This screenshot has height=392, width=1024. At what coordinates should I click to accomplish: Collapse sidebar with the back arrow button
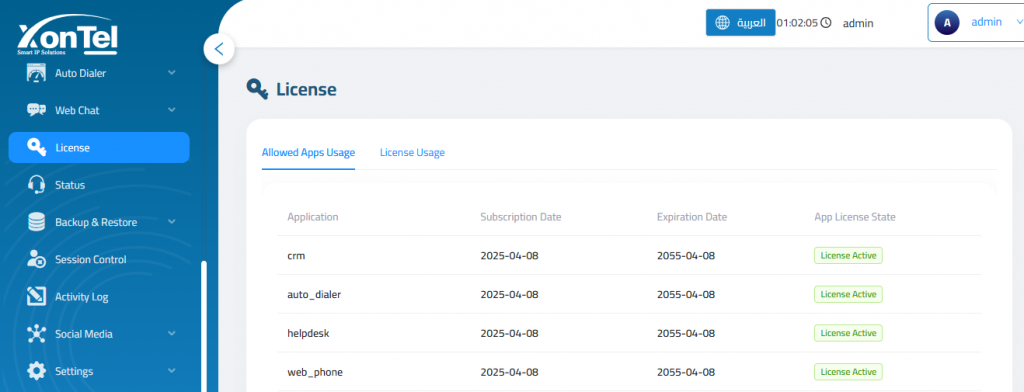pos(219,49)
